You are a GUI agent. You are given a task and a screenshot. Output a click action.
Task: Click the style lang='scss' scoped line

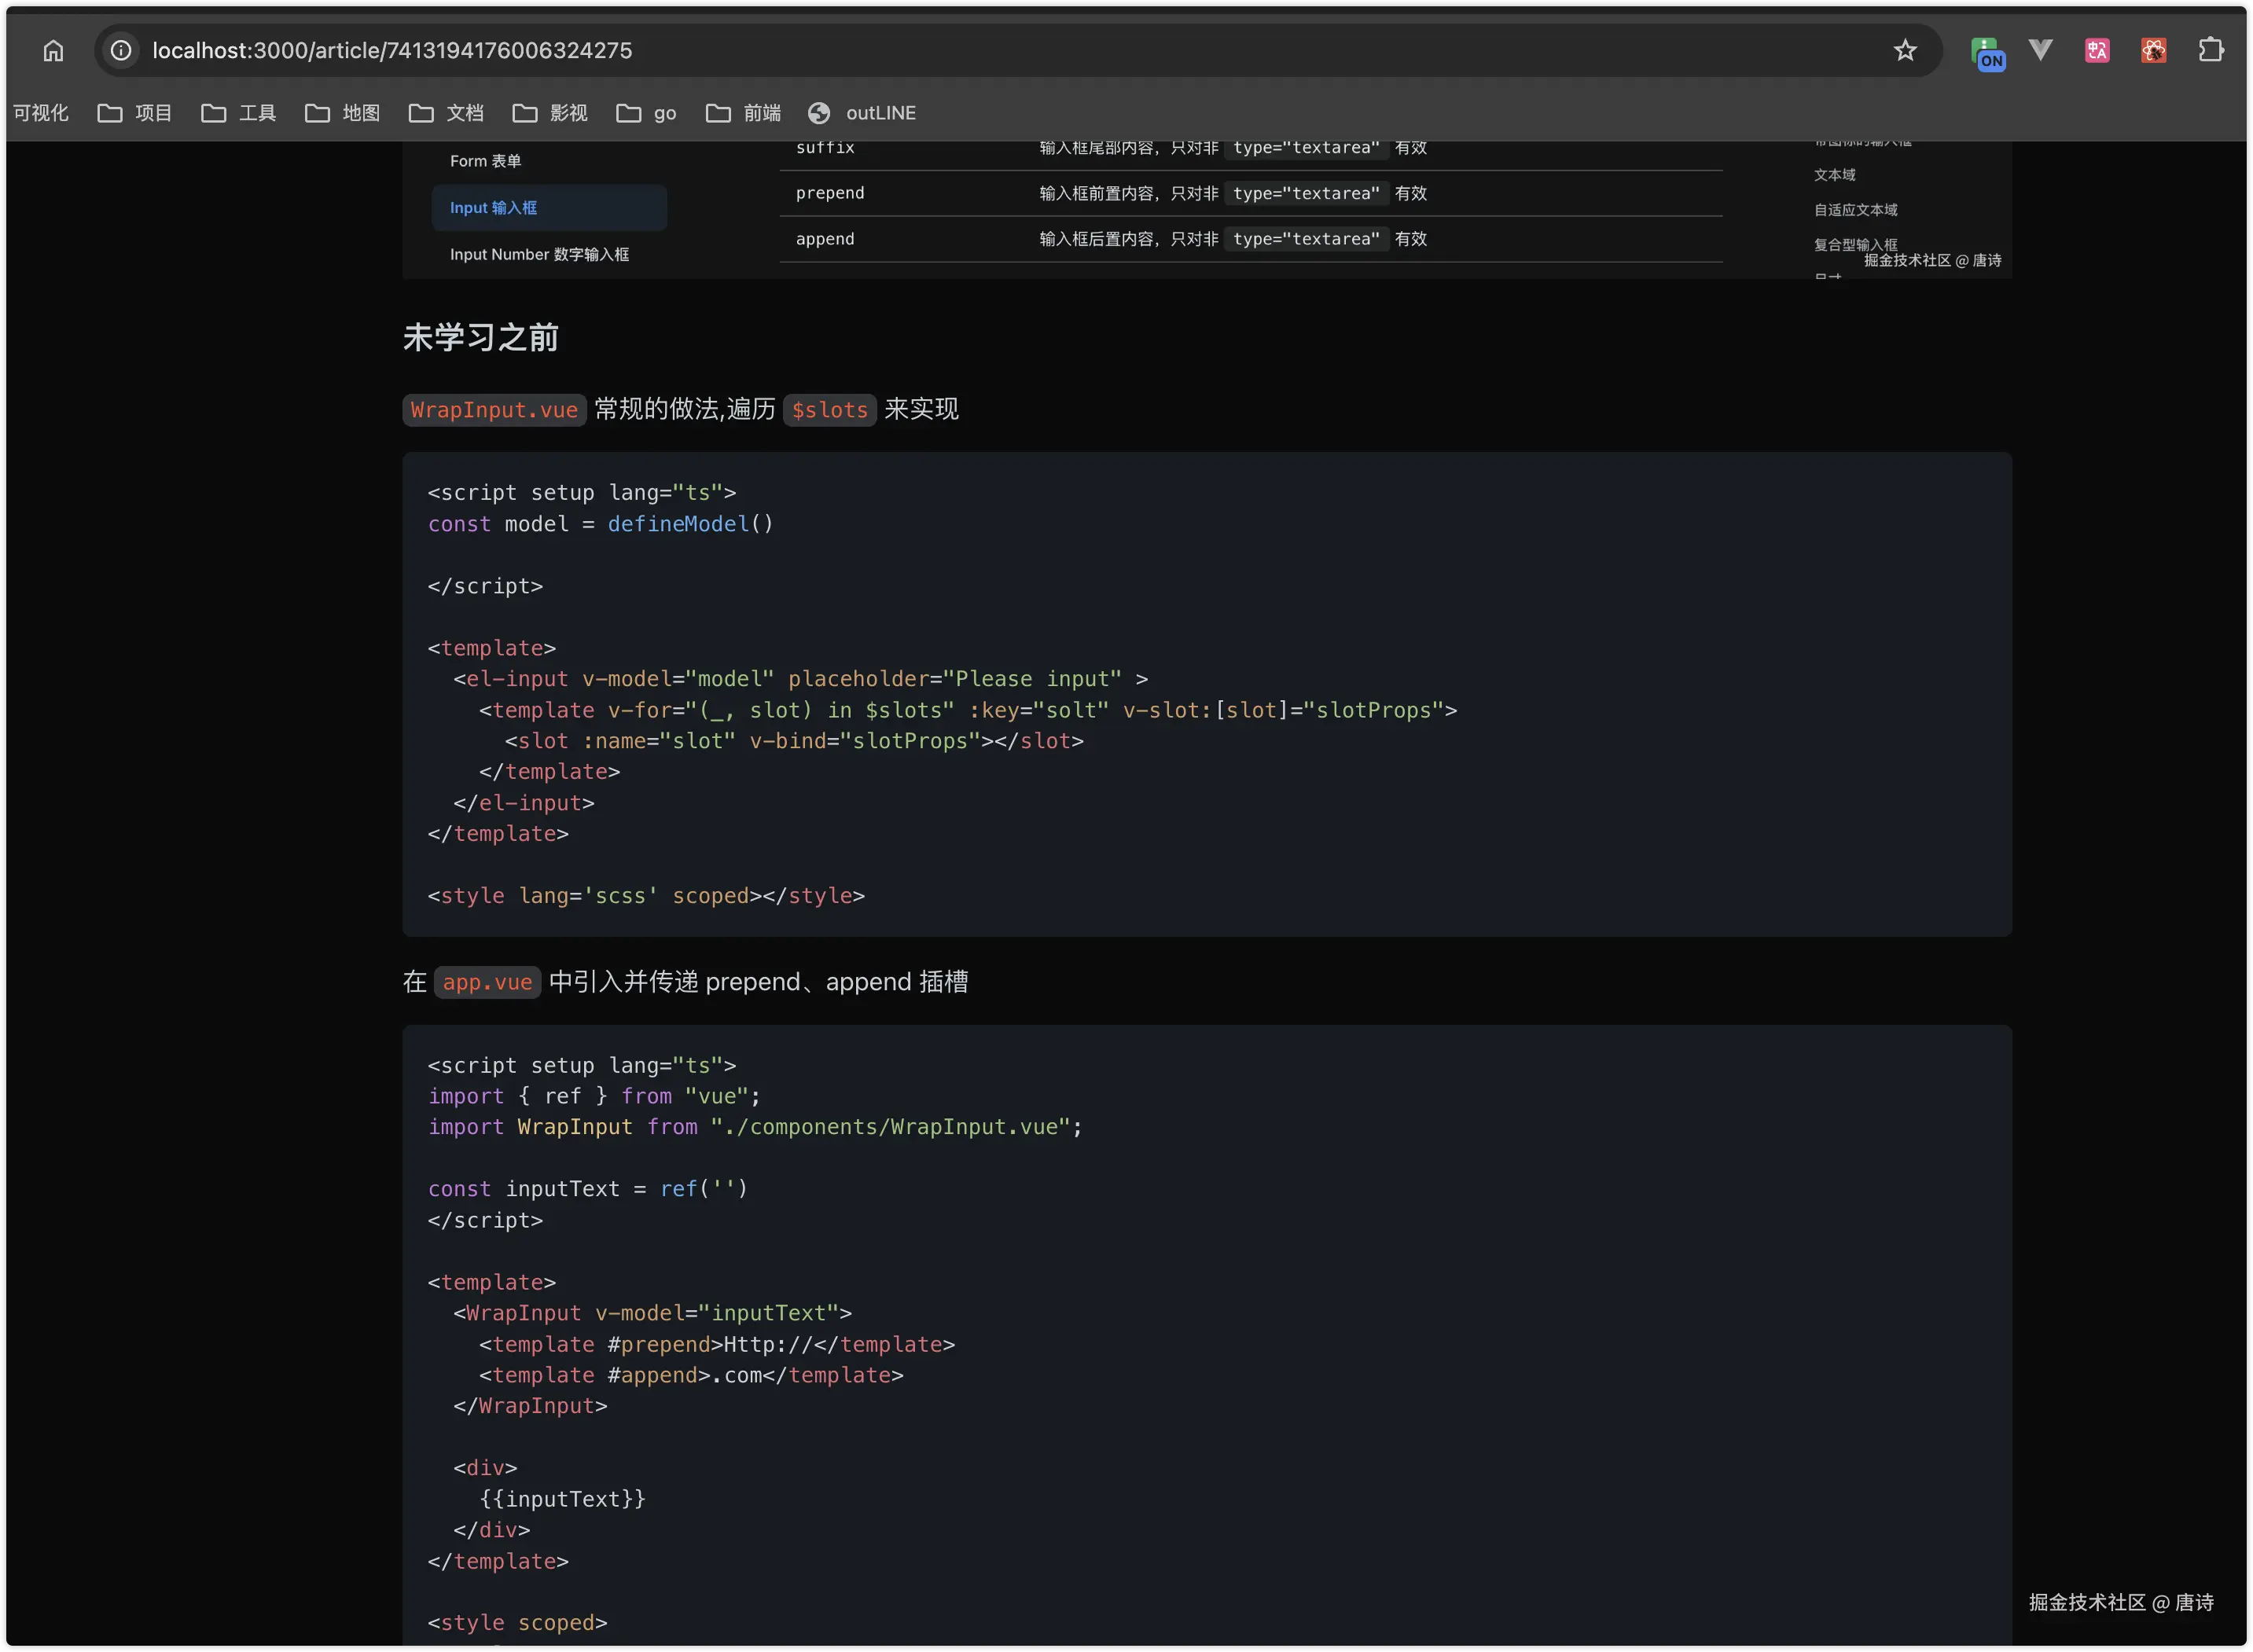pyautogui.click(x=646, y=896)
